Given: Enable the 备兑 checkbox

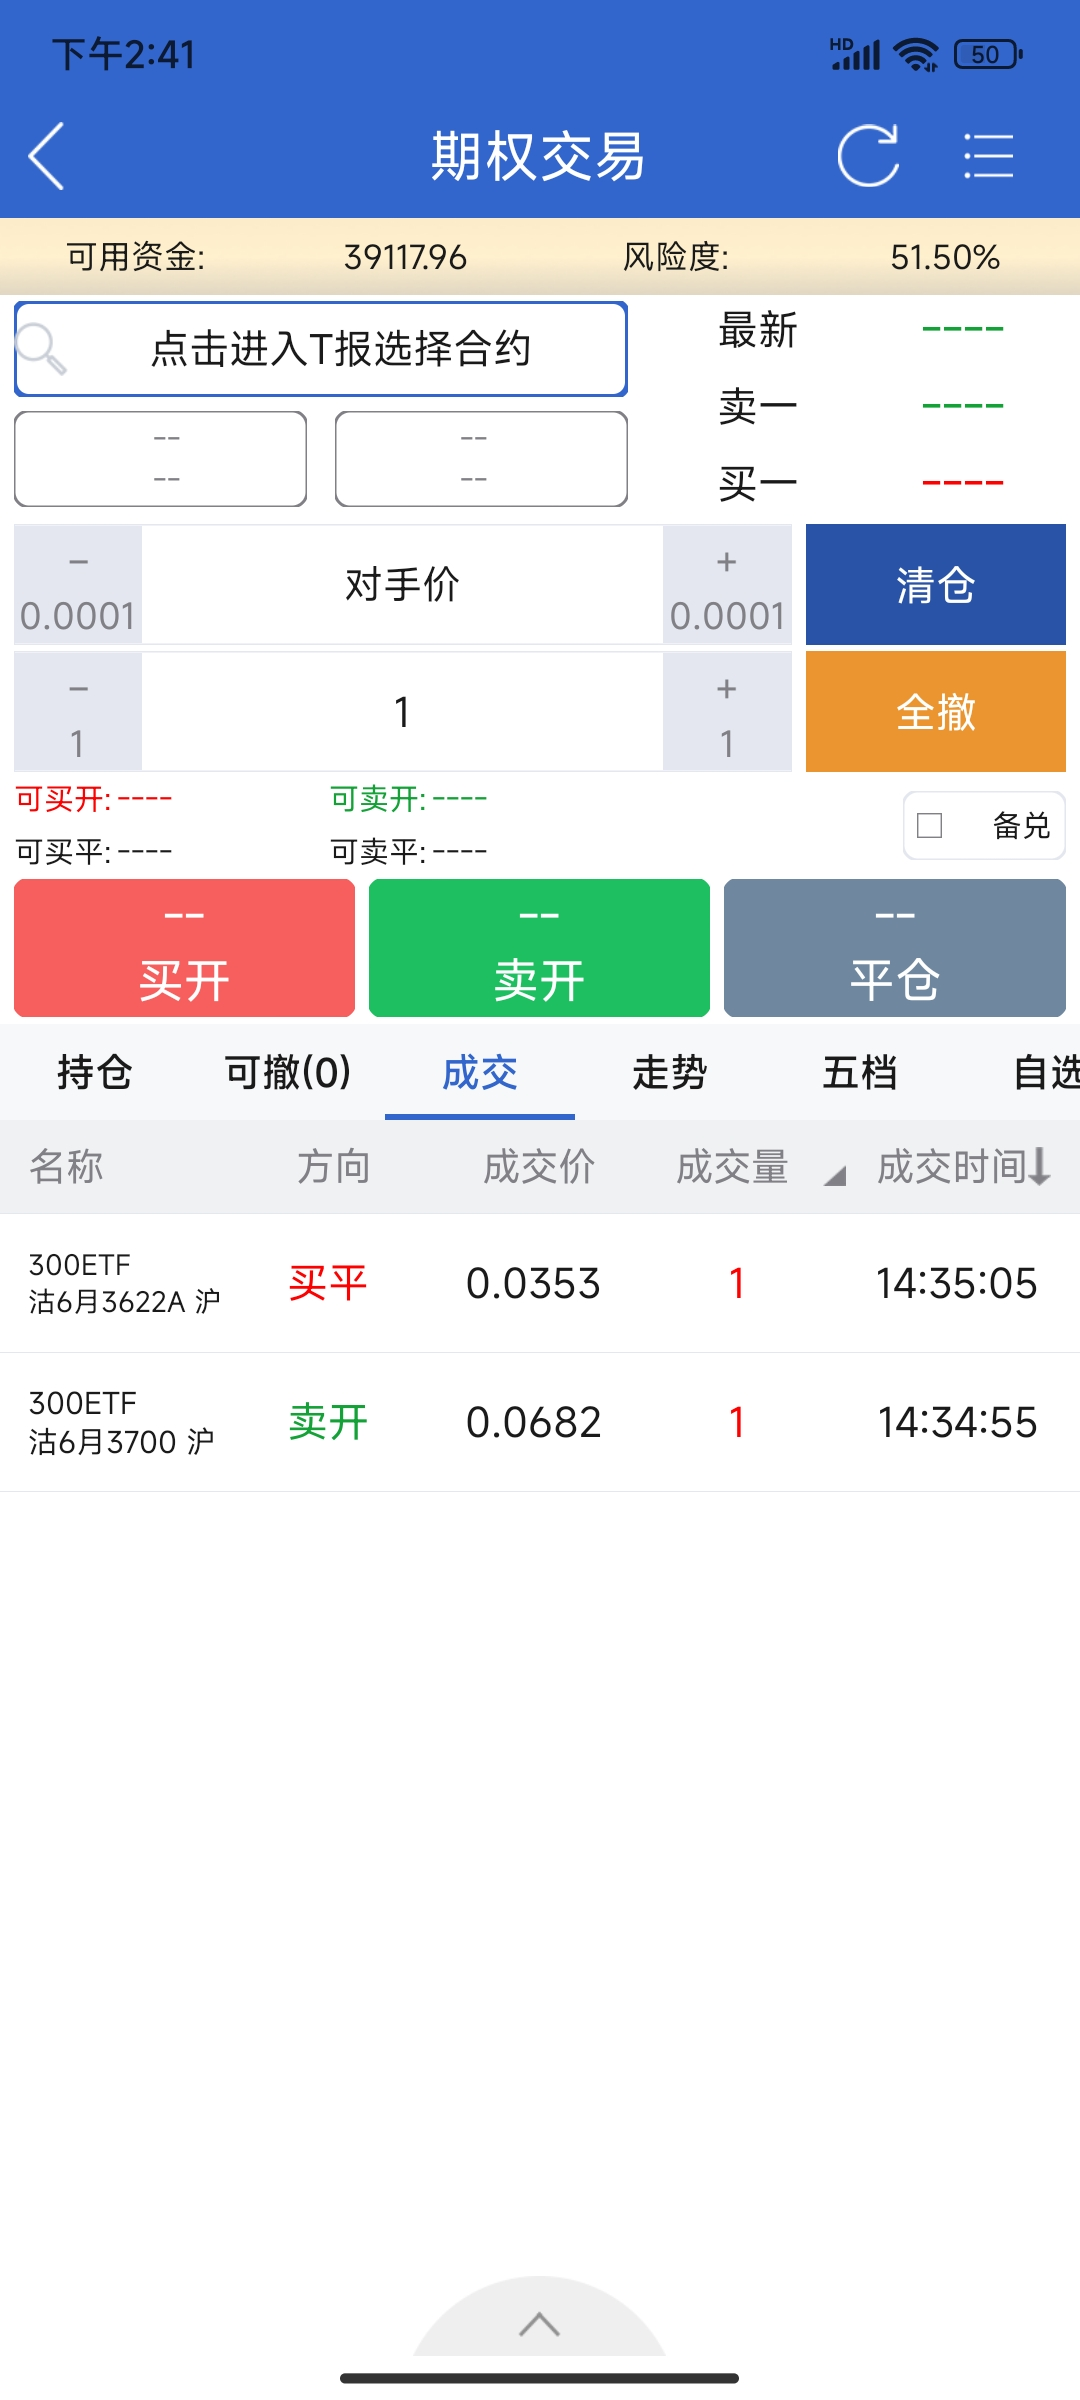Looking at the screenshot, I should [930, 826].
